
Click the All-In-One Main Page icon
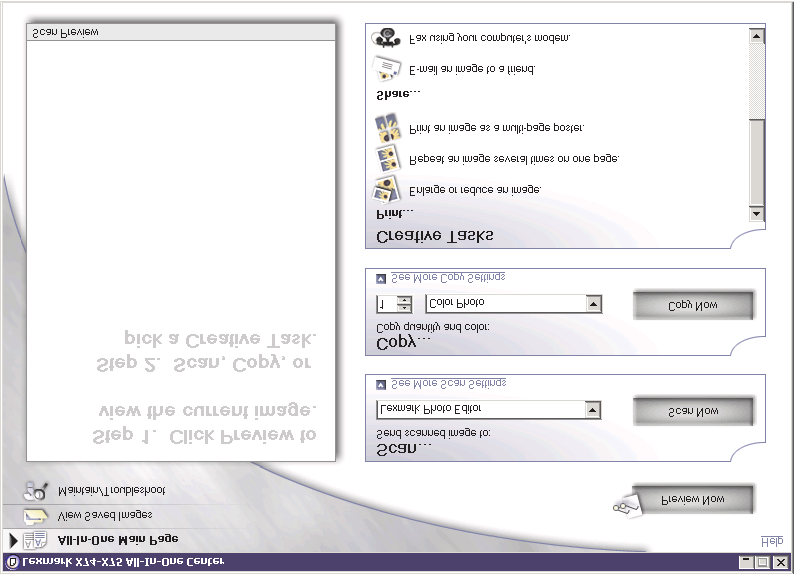point(35,540)
